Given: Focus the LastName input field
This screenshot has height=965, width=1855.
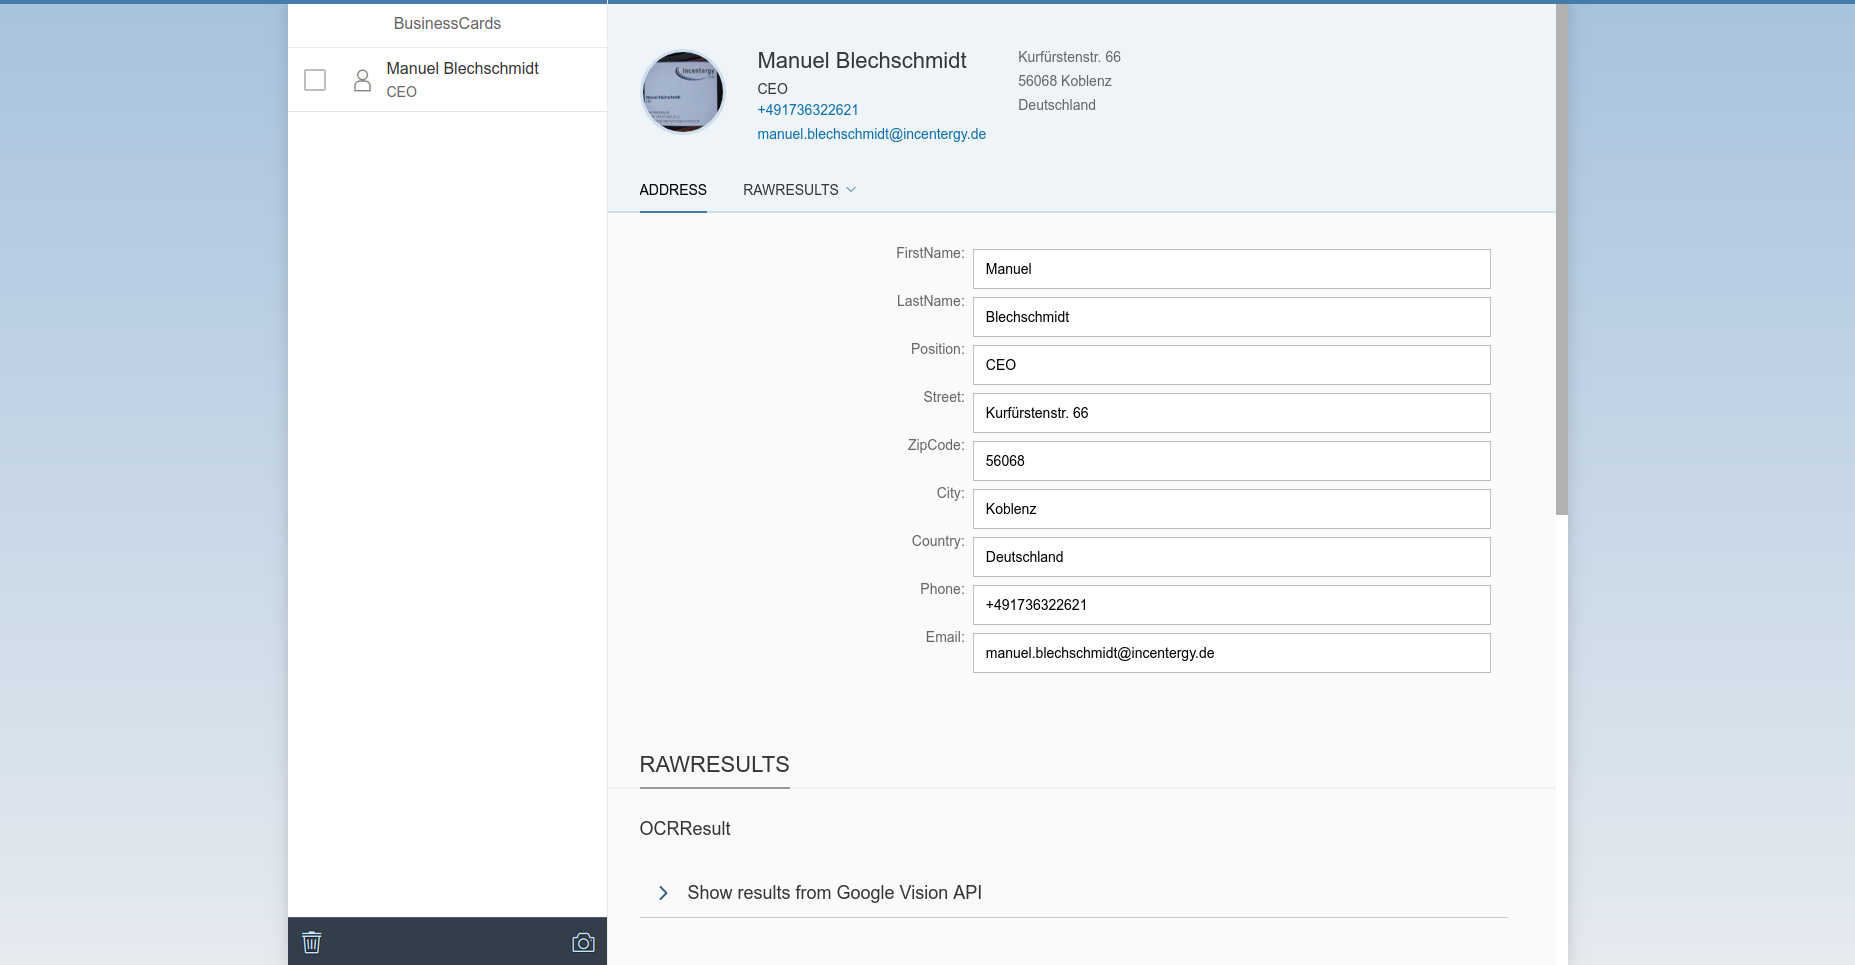Looking at the screenshot, I should [1231, 317].
